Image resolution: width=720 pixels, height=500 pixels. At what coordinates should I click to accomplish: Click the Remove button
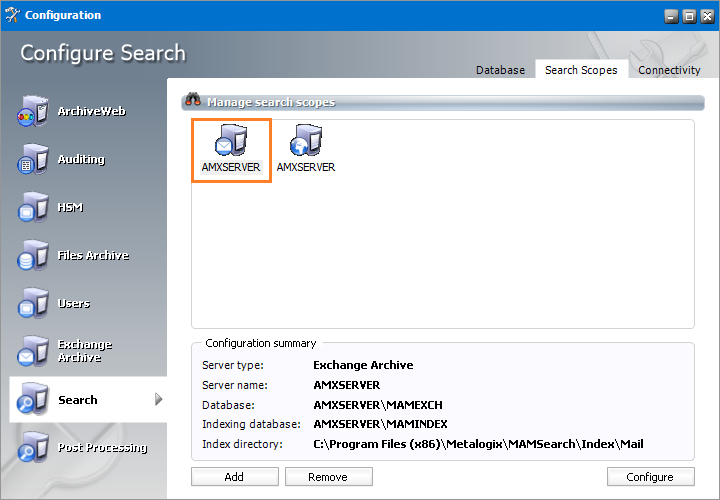pyautogui.click(x=328, y=477)
